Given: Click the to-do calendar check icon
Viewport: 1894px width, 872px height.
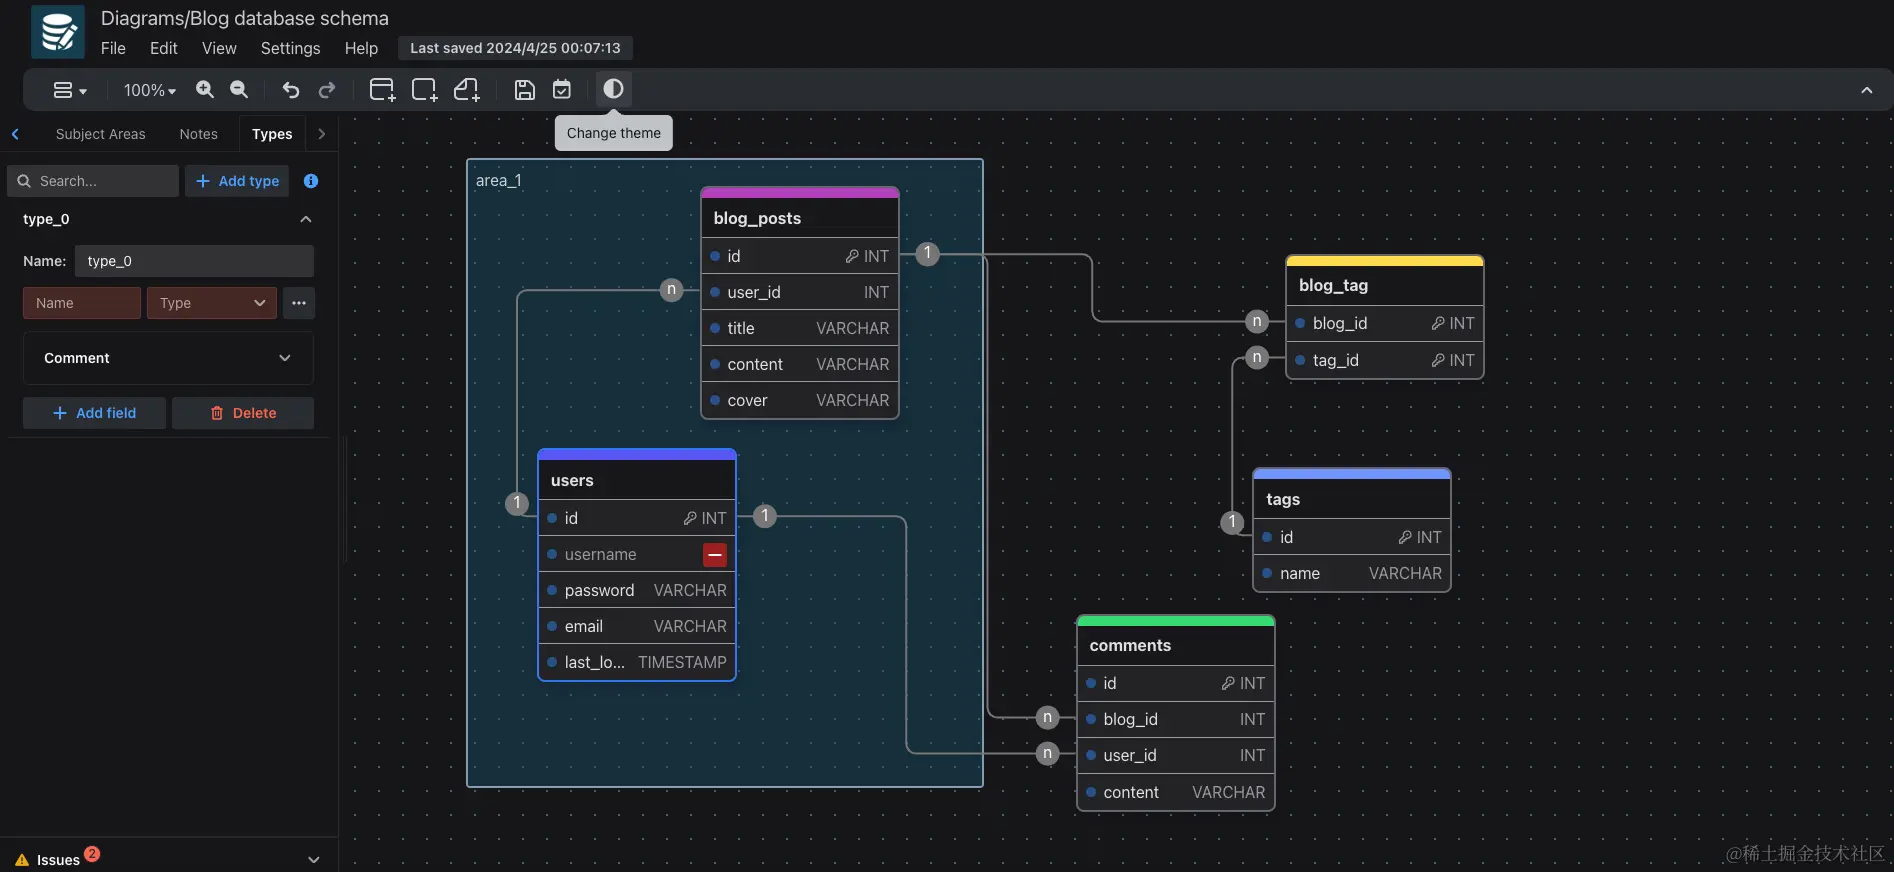Looking at the screenshot, I should (x=562, y=90).
